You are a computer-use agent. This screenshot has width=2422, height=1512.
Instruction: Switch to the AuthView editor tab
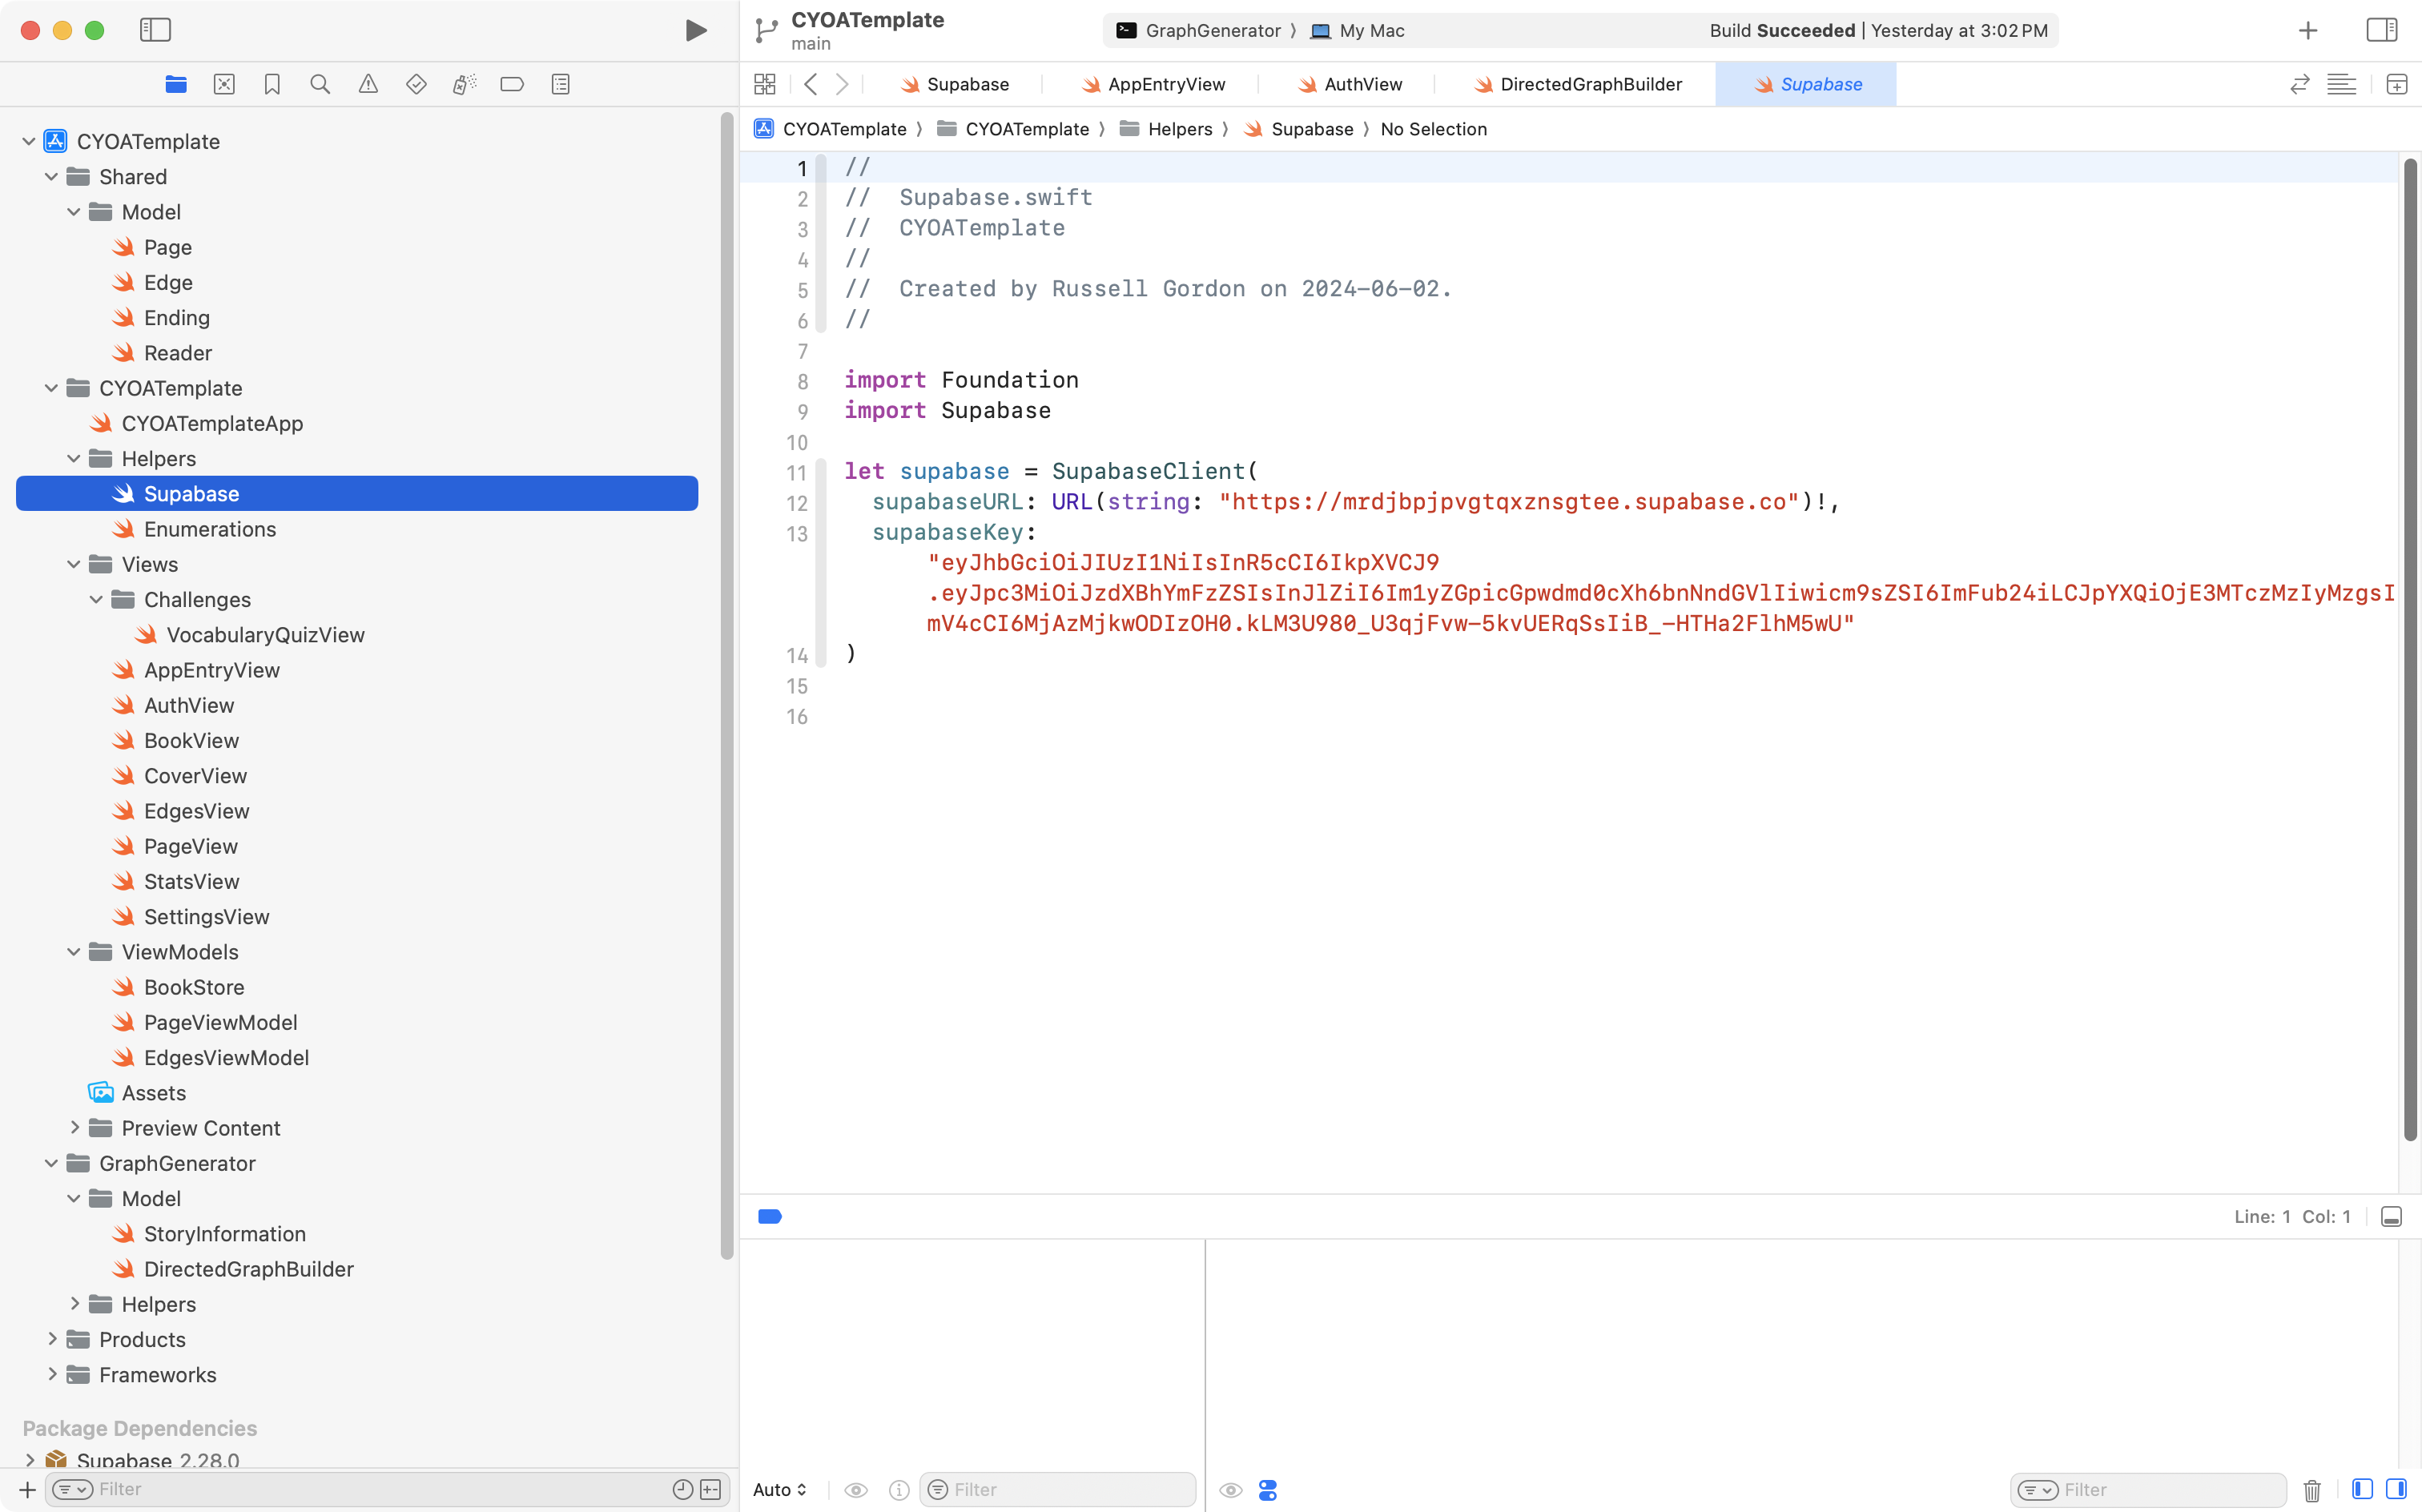point(1362,84)
